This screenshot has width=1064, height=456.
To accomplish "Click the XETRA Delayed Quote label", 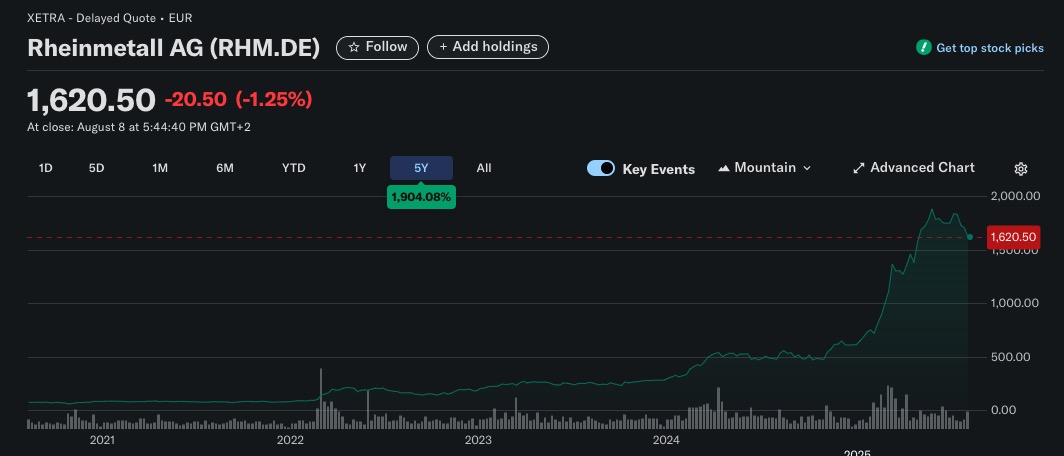I will click(109, 18).
